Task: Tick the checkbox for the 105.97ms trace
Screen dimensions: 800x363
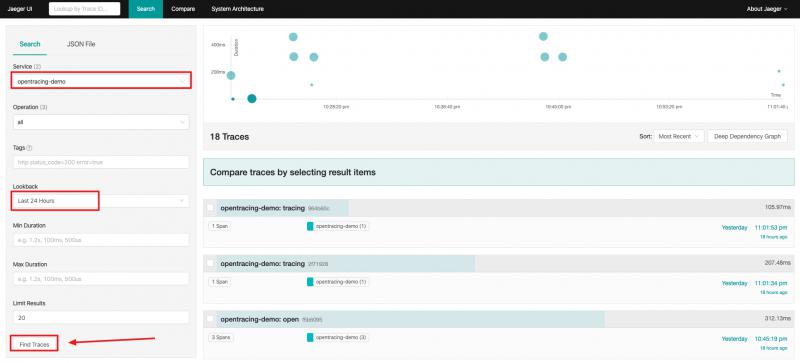Action: point(210,207)
